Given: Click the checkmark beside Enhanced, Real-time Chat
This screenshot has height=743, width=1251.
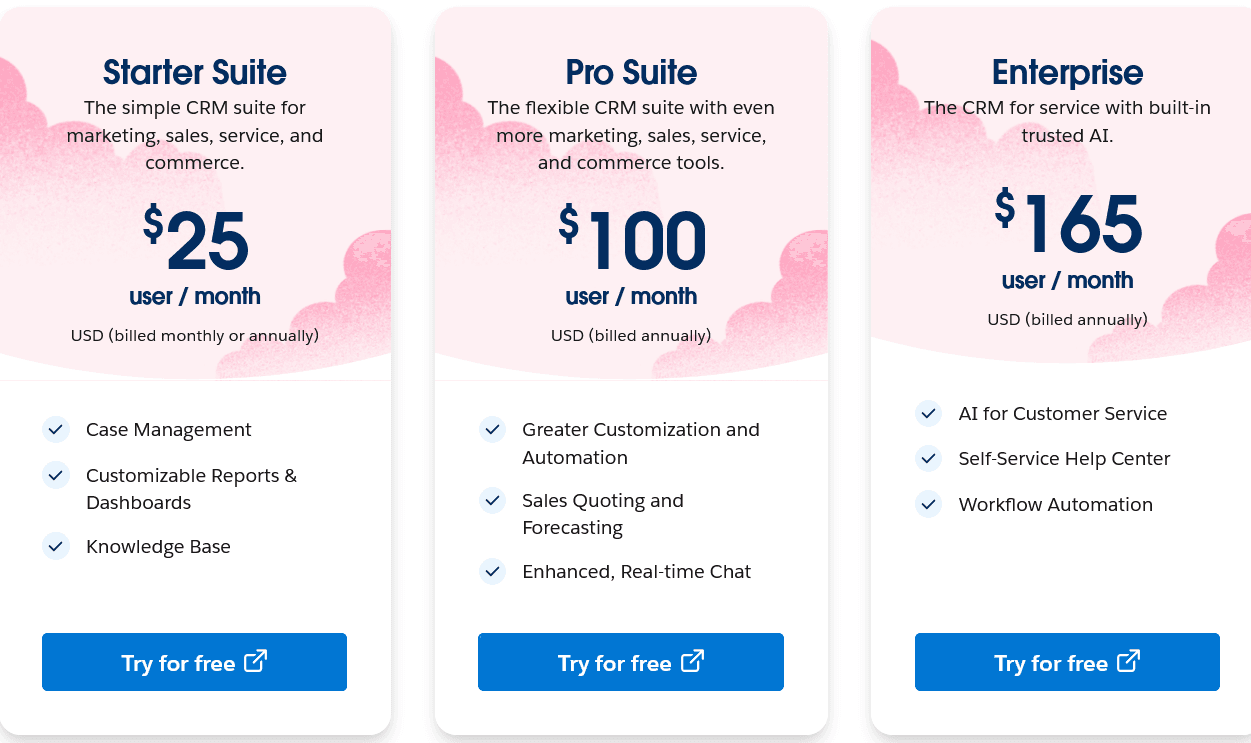Looking at the screenshot, I should click(x=491, y=571).
